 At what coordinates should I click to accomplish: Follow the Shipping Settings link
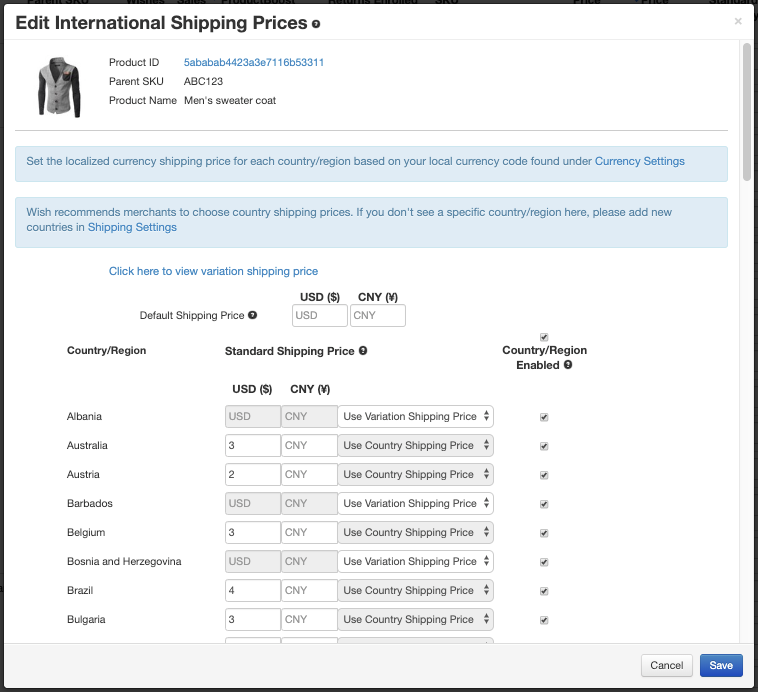point(132,227)
